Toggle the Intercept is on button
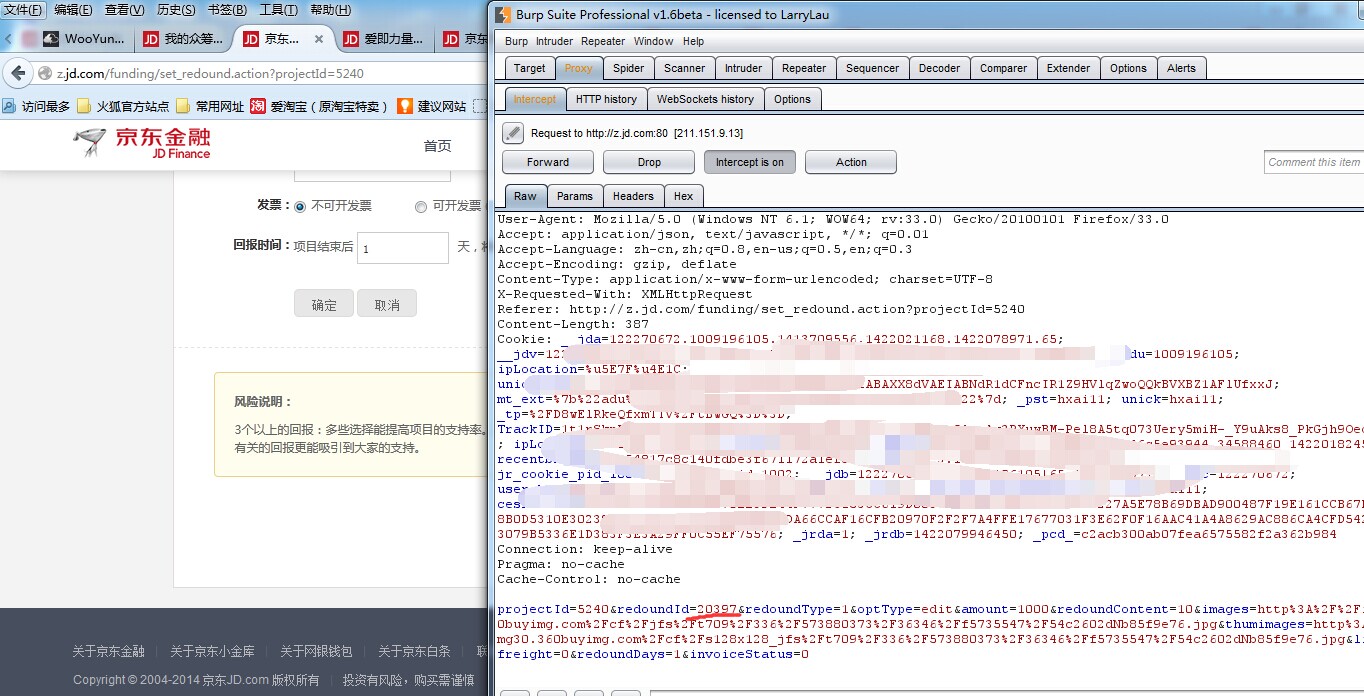Image resolution: width=1364 pixels, height=696 pixels. [x=750, y=162]
